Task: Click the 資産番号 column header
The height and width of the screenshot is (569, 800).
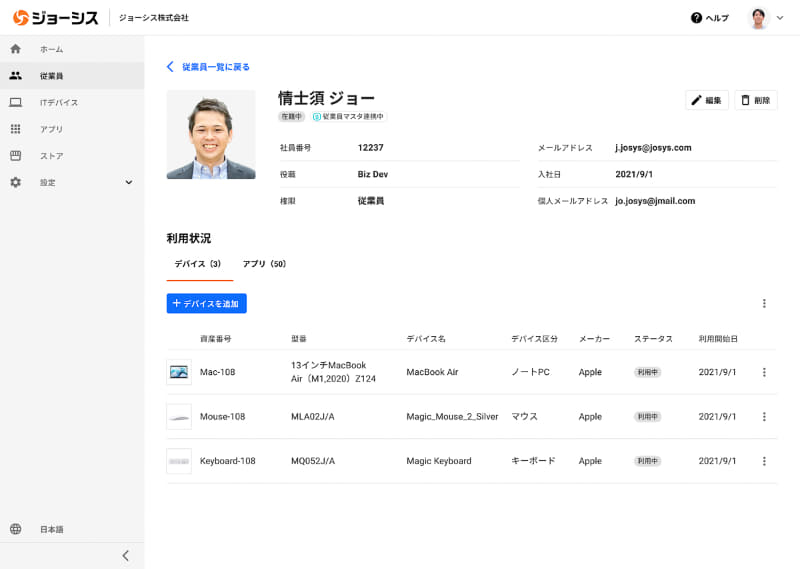Action: coord(215,338)
